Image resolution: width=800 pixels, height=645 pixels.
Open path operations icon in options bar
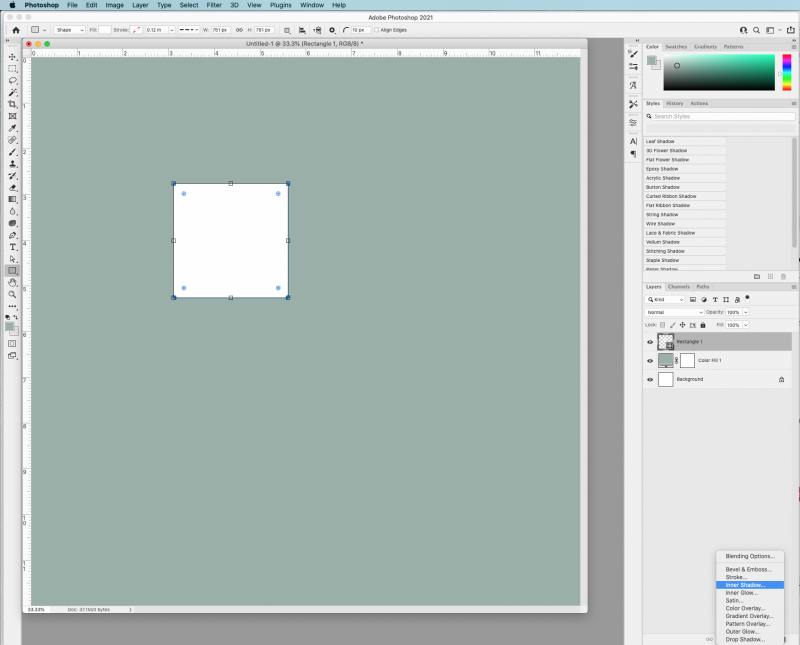287,30
